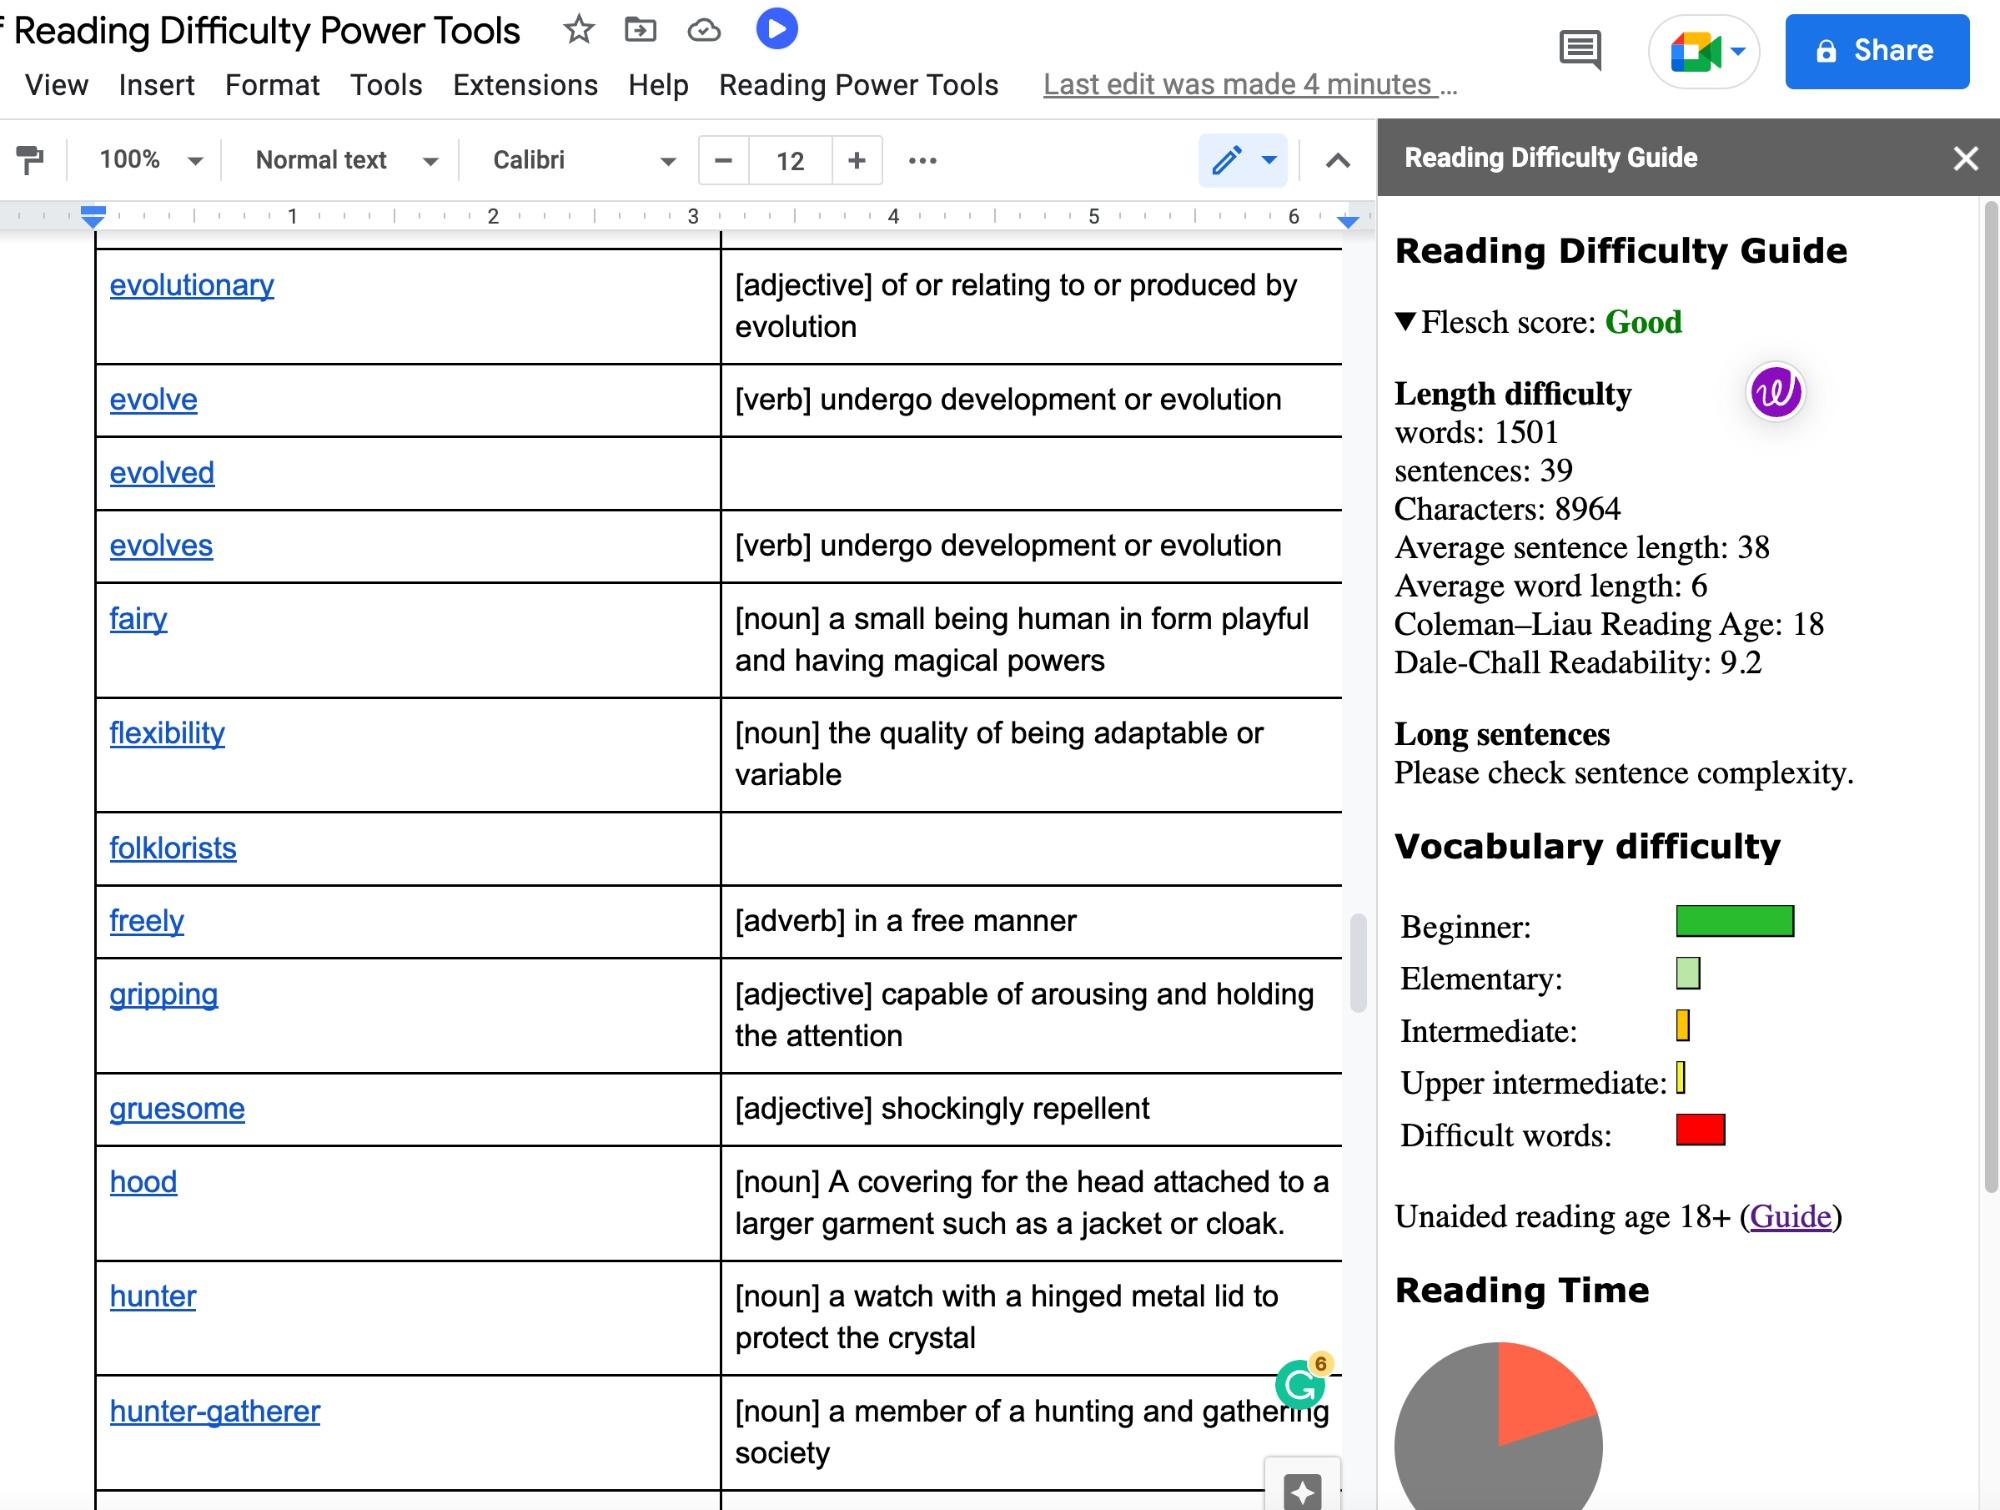Click the sidebar vertical scrollbar
Image resolution: width=2000 pixels, height=1510 pixels.
(1991, 696)
